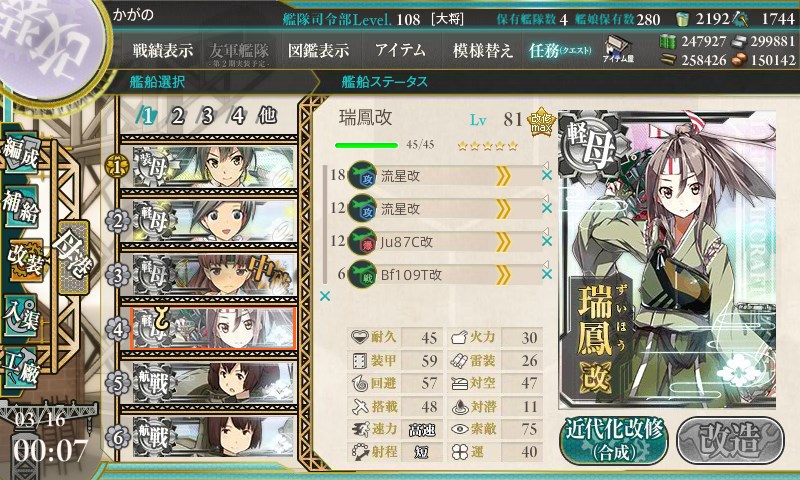Image resolution: width=800 pixels, height=480 pixels.
Task: Expand the Bf109T改 slot chevron arrows
Action: click(x=503, y=275)
